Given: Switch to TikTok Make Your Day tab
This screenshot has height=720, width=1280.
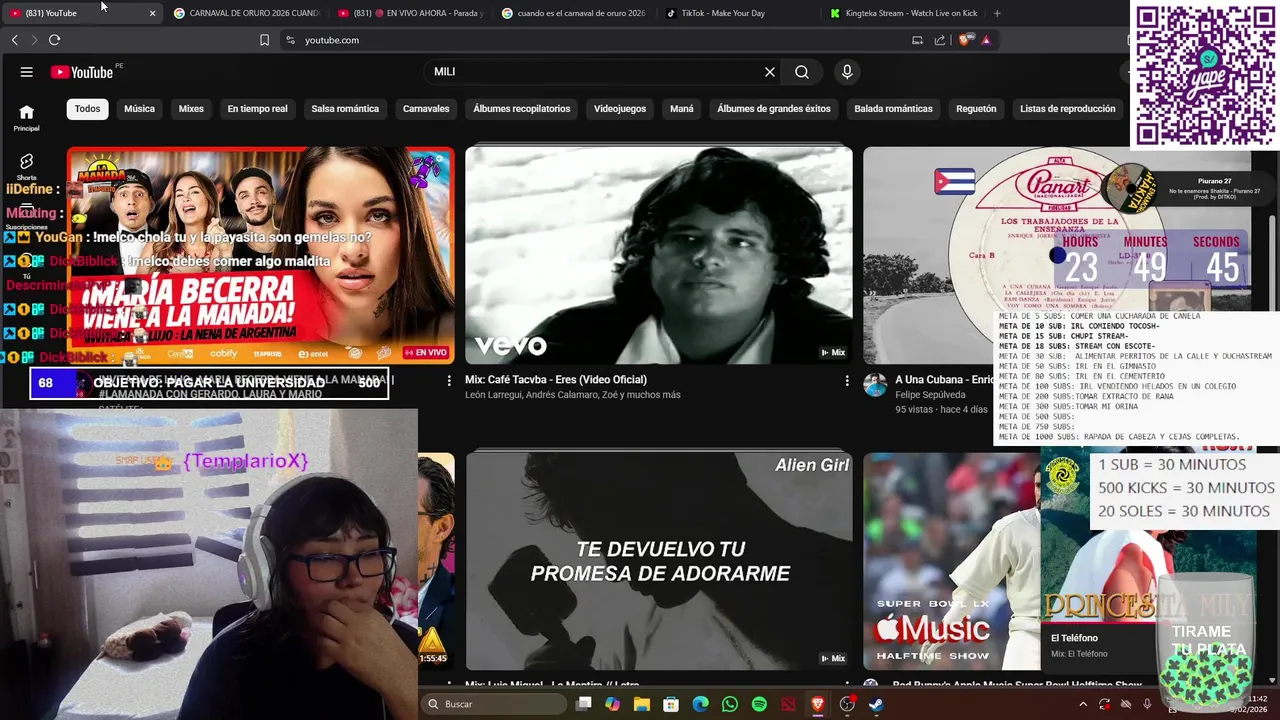Looking at the screenshot, I should click(x=738, y=13).
